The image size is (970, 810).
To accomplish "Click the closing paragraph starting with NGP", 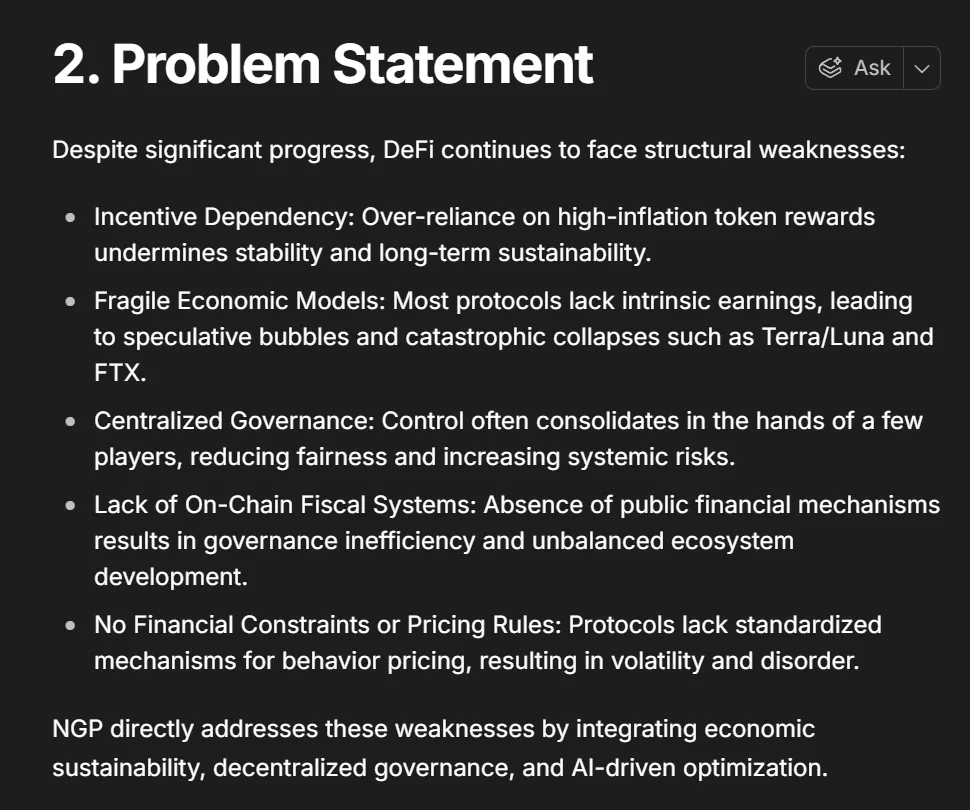I will click(x=440, y=748).
